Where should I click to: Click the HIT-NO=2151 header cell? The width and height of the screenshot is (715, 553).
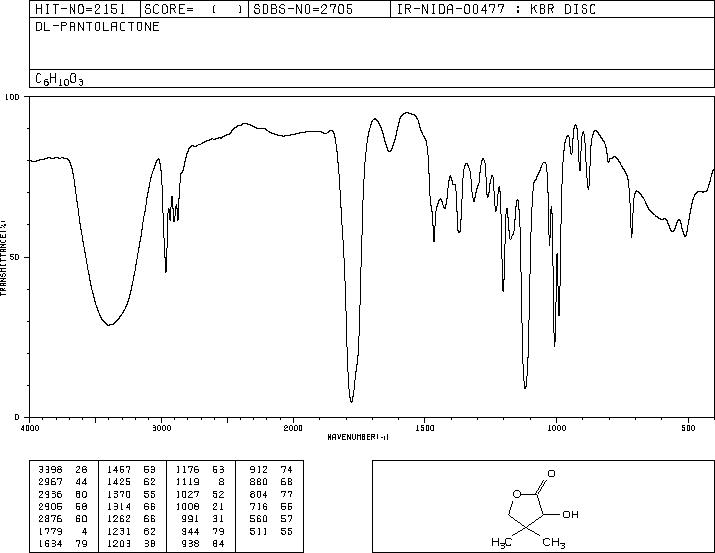(x=85, y=9)
